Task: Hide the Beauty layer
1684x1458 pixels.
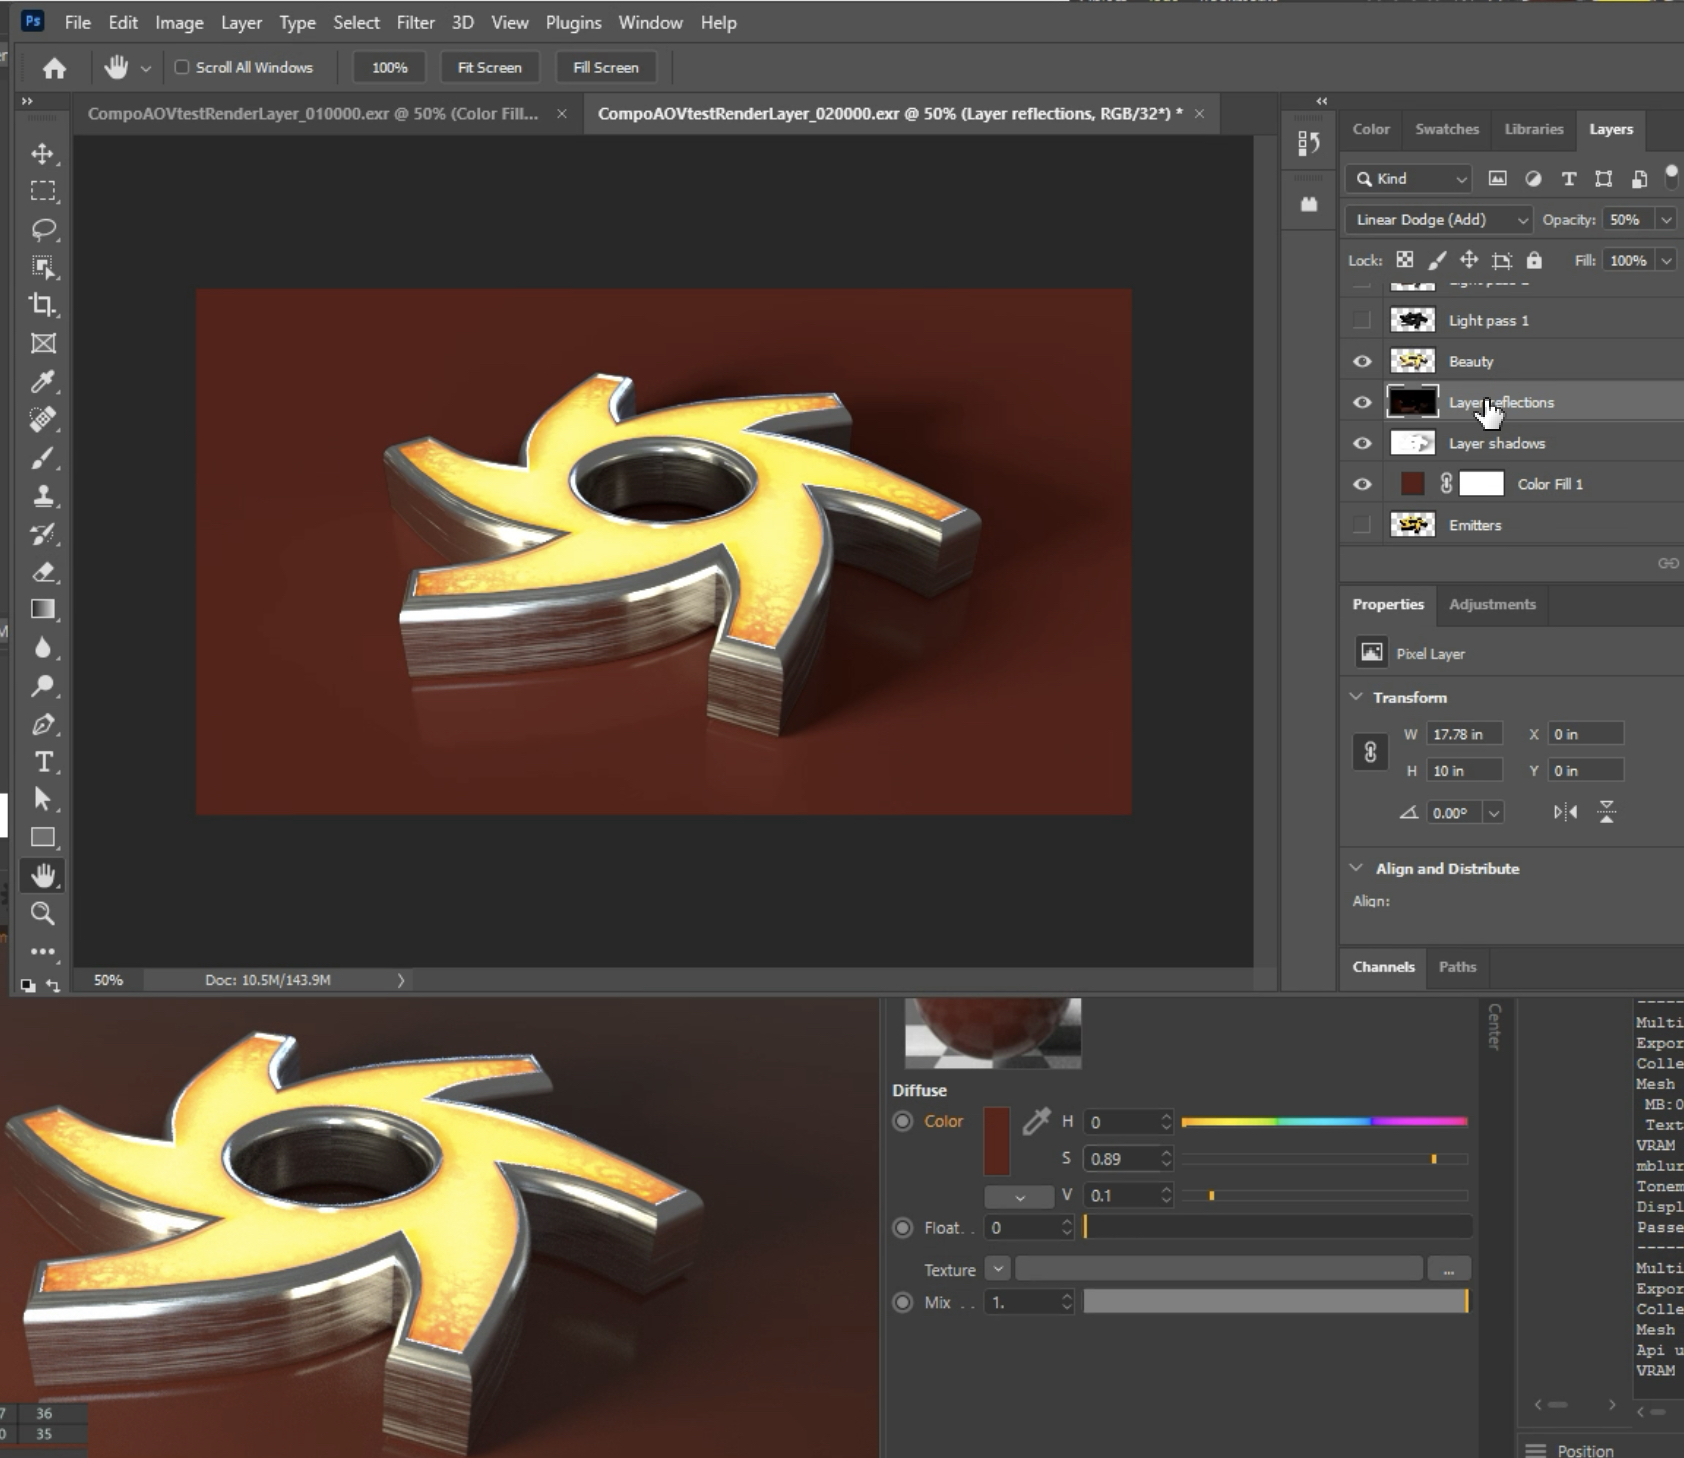Action: tap(1362, 361)
